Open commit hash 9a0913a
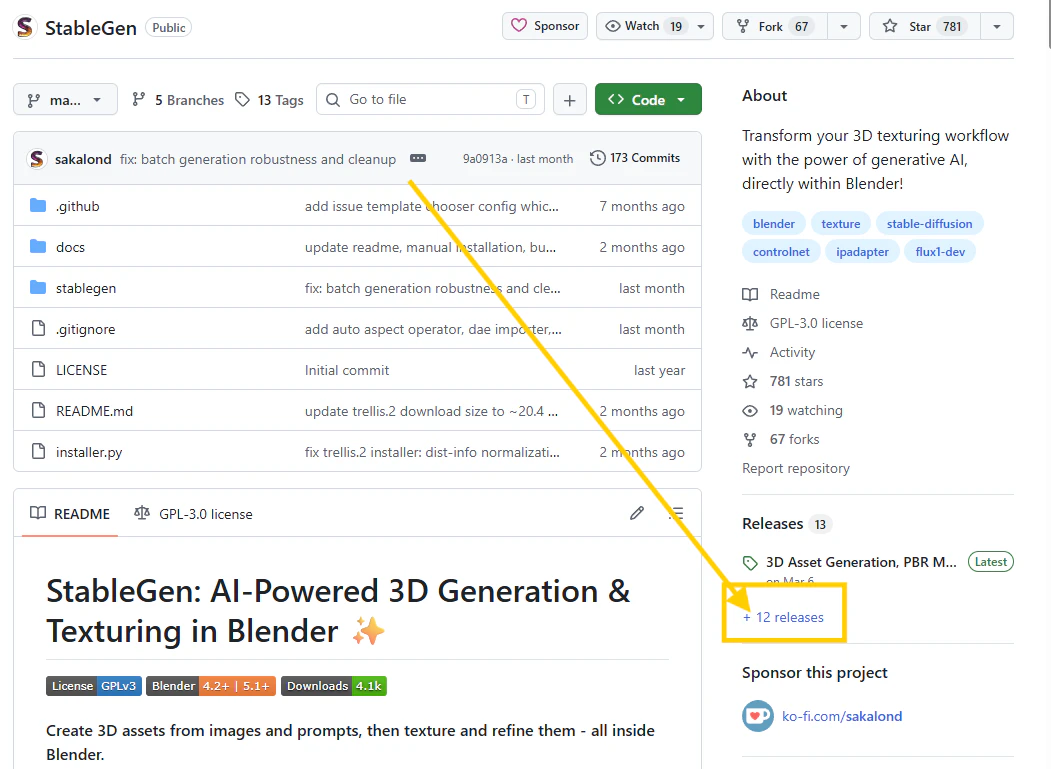Image resolution: width=1051 pixels, height=769 pixels. tap(485, 159)
